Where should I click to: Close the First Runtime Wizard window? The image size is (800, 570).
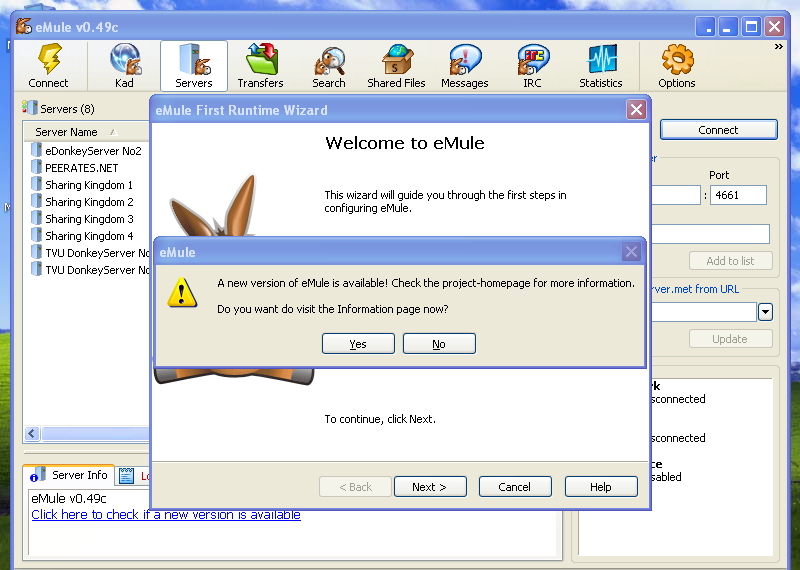coord(636,109)
